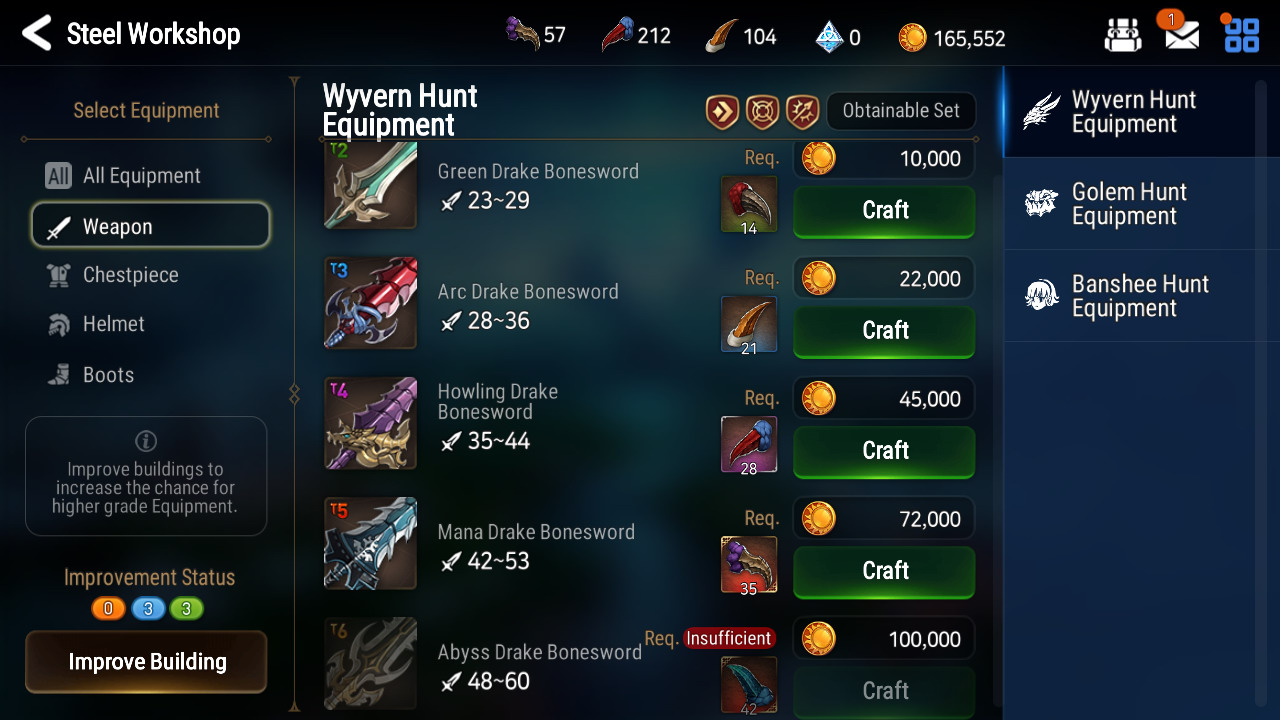Screen dimensions: 1280x720
Task: Tap the information icon about improving buildings
Action: (146, 441)
